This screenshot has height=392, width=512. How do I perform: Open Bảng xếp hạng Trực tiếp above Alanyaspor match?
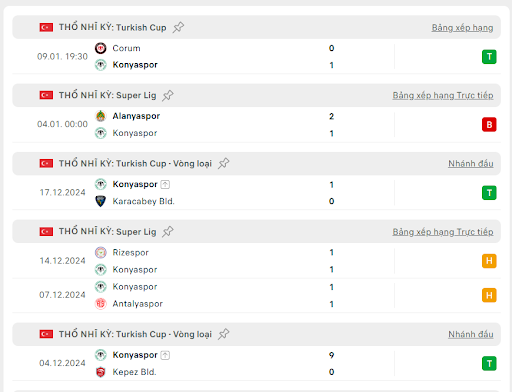coord(443,96)
